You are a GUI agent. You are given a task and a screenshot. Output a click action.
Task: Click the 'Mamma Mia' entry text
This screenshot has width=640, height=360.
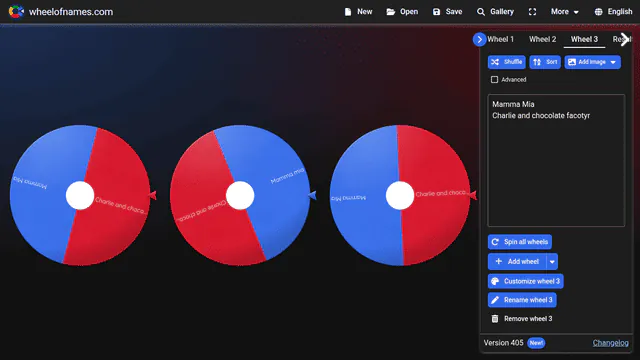coord(513,104)
